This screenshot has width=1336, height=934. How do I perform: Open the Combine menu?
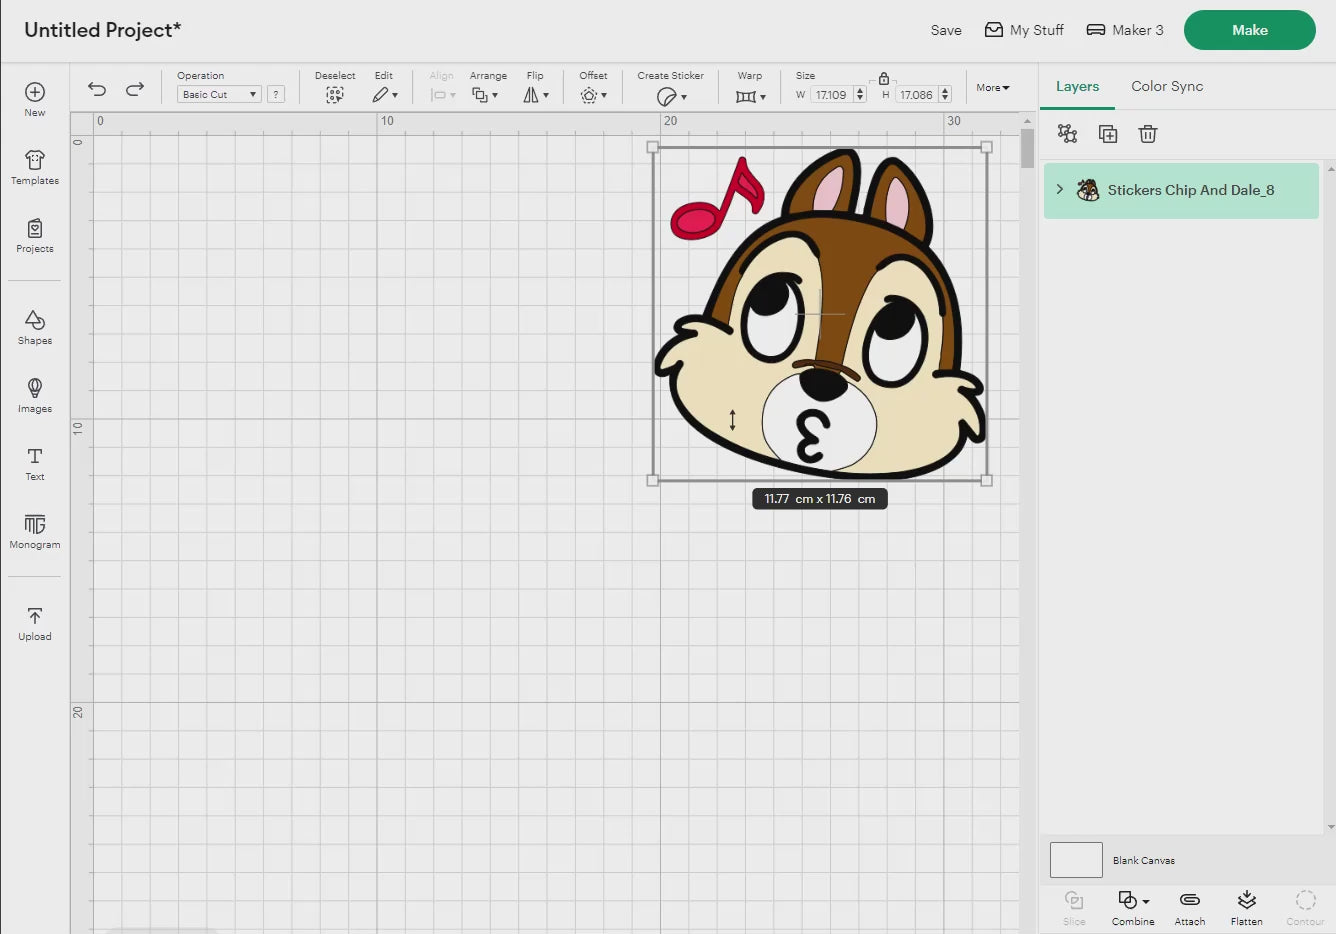[1133, 907]
